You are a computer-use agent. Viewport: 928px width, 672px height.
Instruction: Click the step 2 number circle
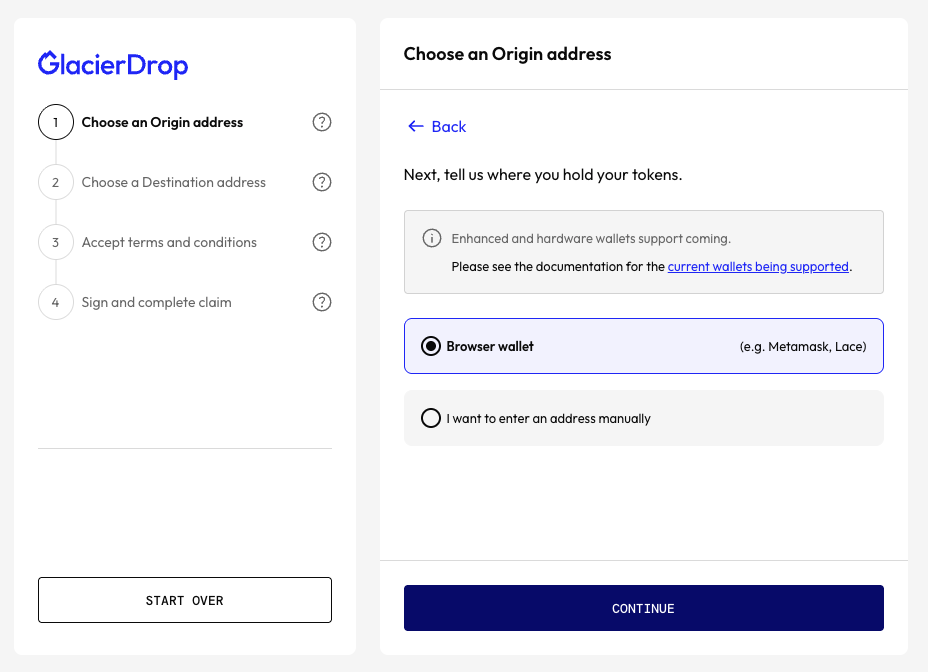pyautogui.click(x=56, y=182)
